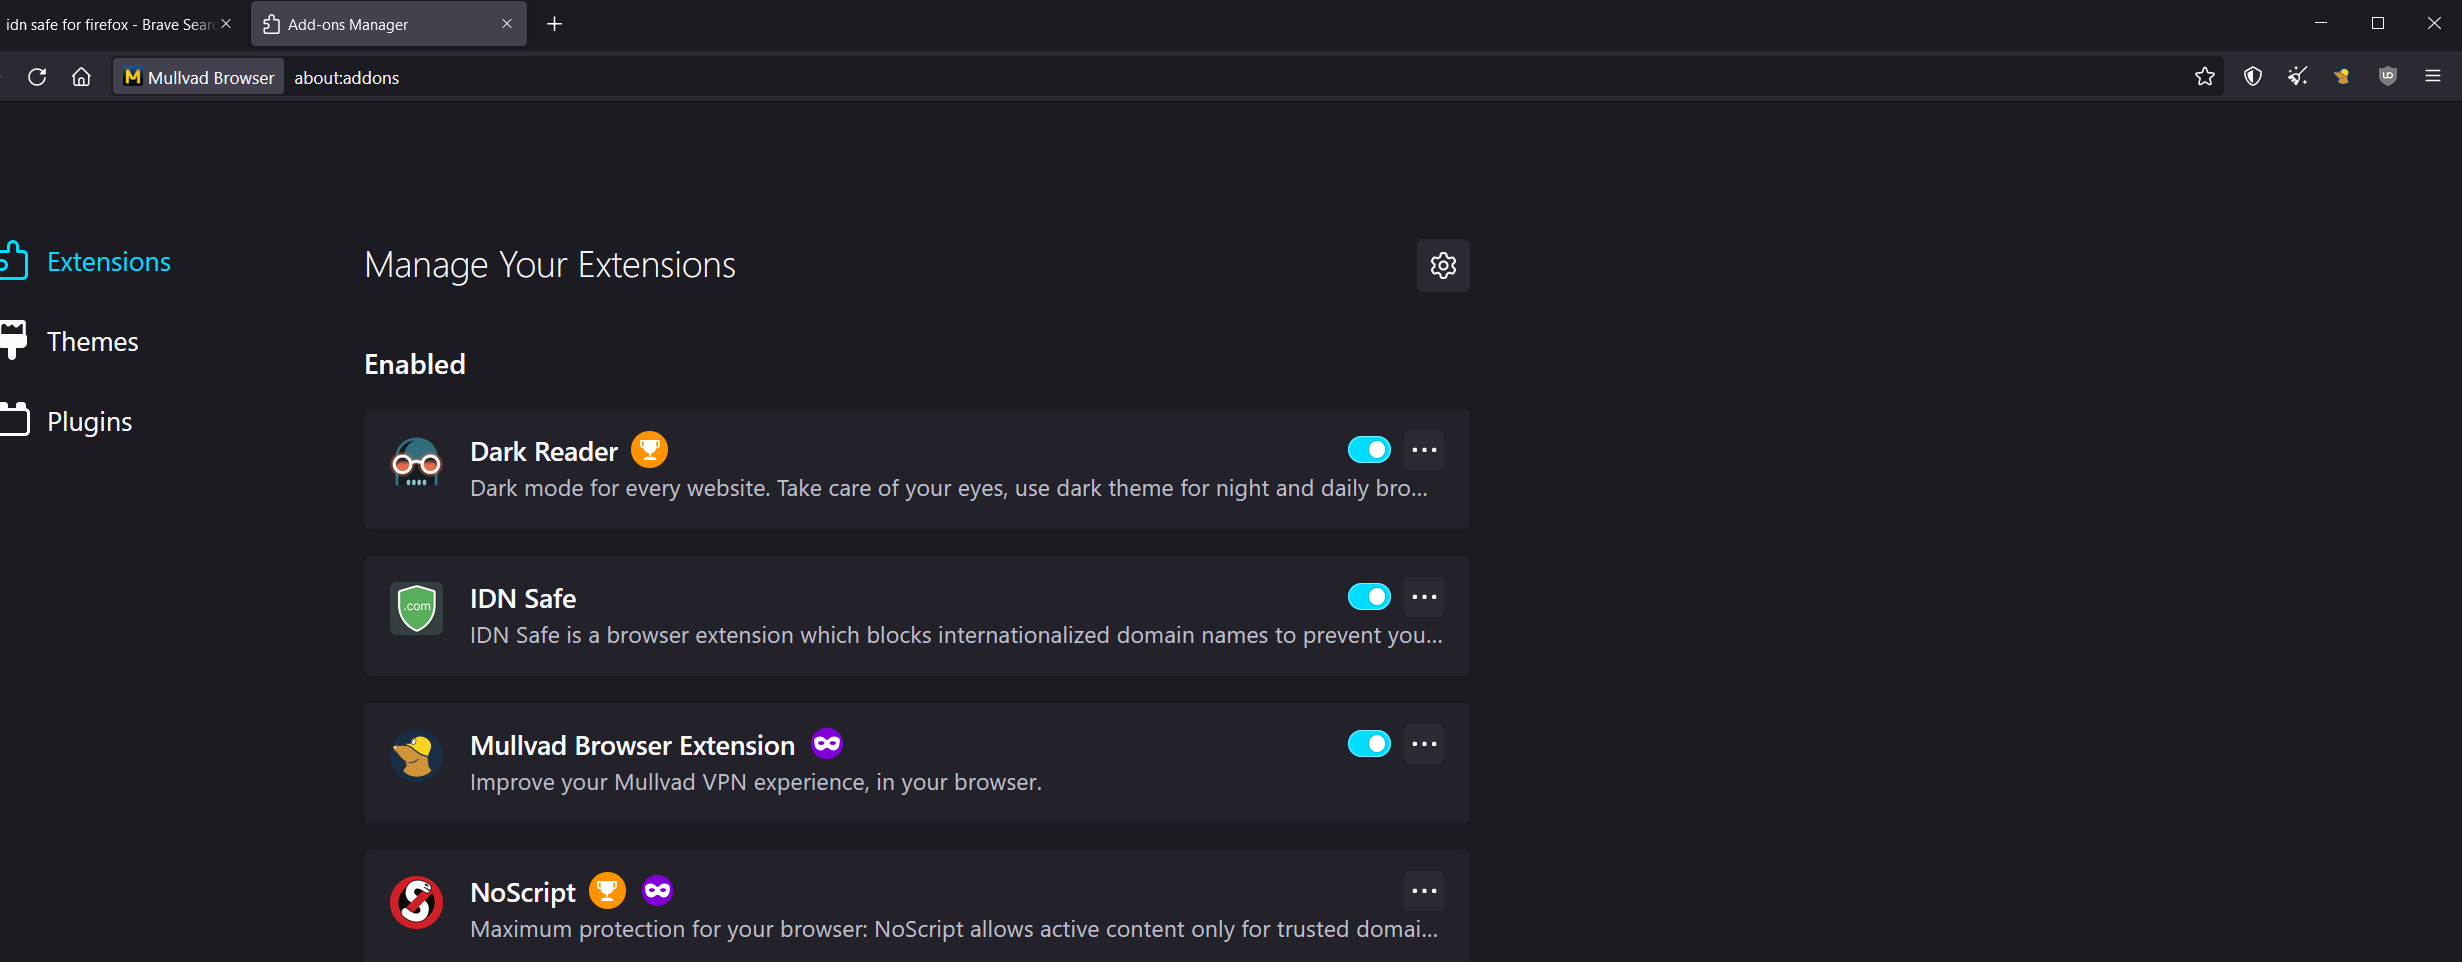2462x962 pixels.
Task: Click the Mullvad Browser identity button
Action: [199, 77]
